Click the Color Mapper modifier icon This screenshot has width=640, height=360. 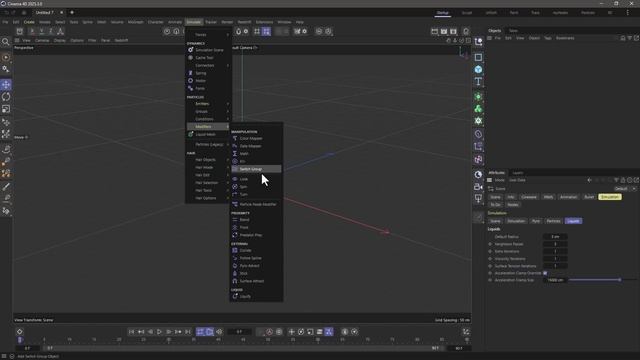[x=235, y=138]
